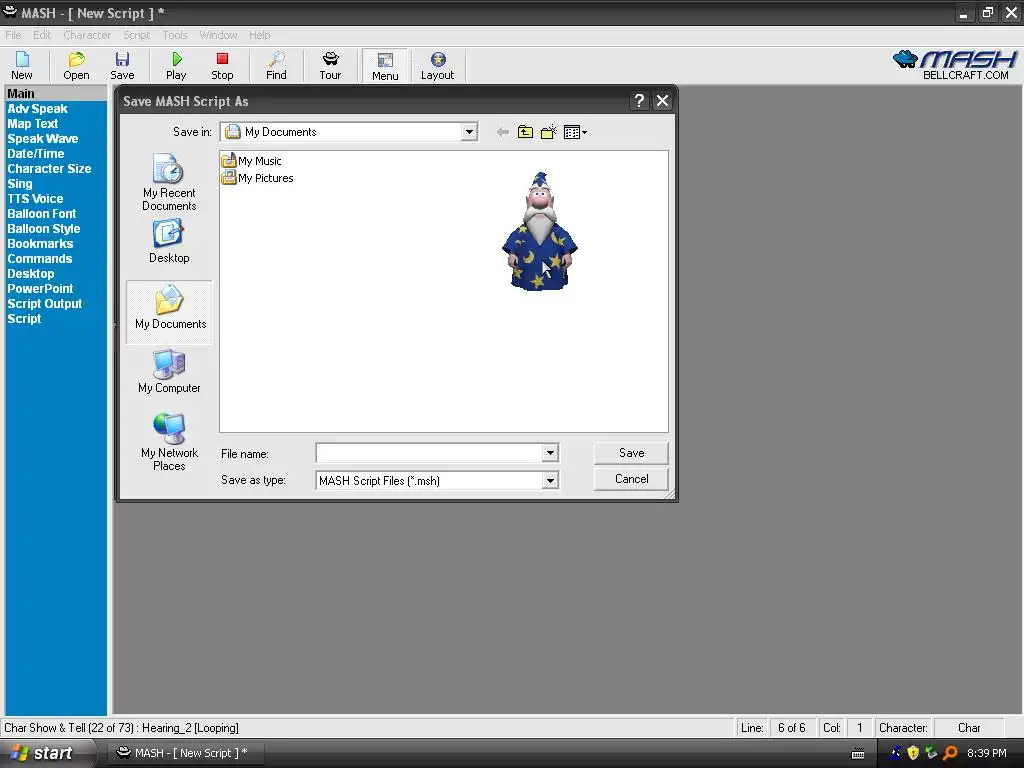Close the Save MASH Script As dialog
The width and height of the screenshot is (1024, 768).
coord(662,101)
